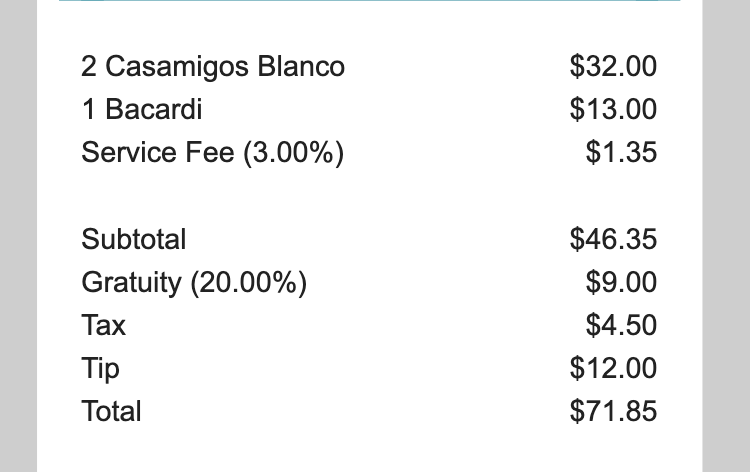The width and height of the screenshot is (750, 472).
Task: Select the $32.00 Casamigos price
Action: point(613,67)
